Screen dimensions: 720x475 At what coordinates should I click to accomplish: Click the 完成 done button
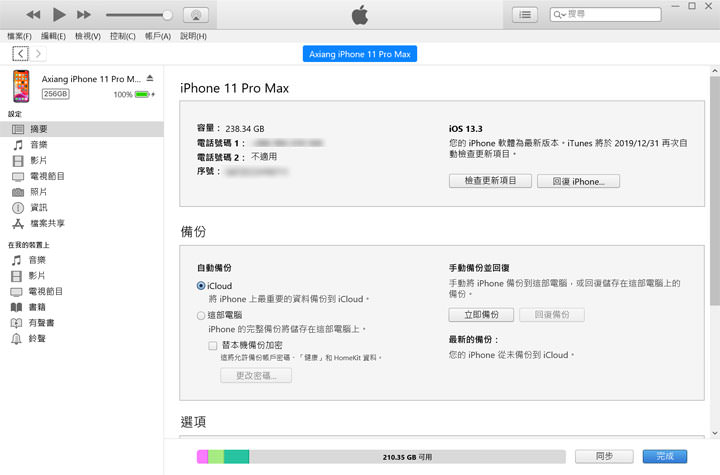pos(665,456)
